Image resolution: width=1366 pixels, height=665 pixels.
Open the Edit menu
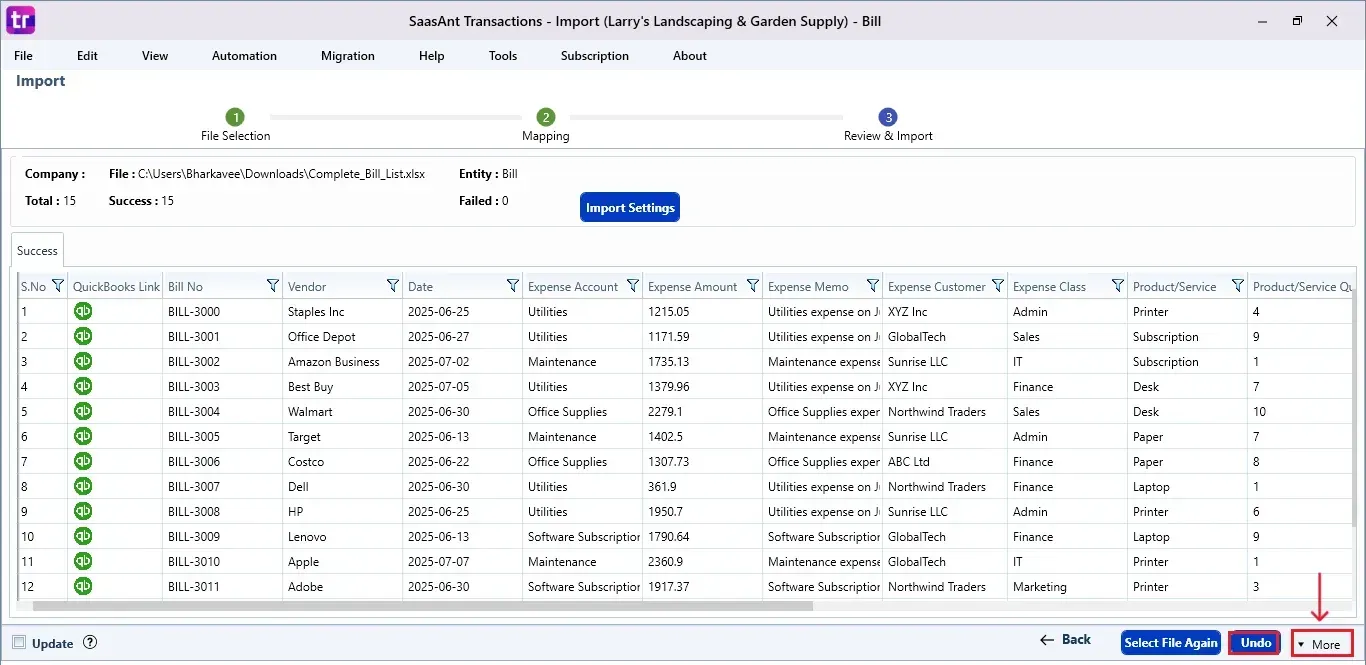pos(87,56)
